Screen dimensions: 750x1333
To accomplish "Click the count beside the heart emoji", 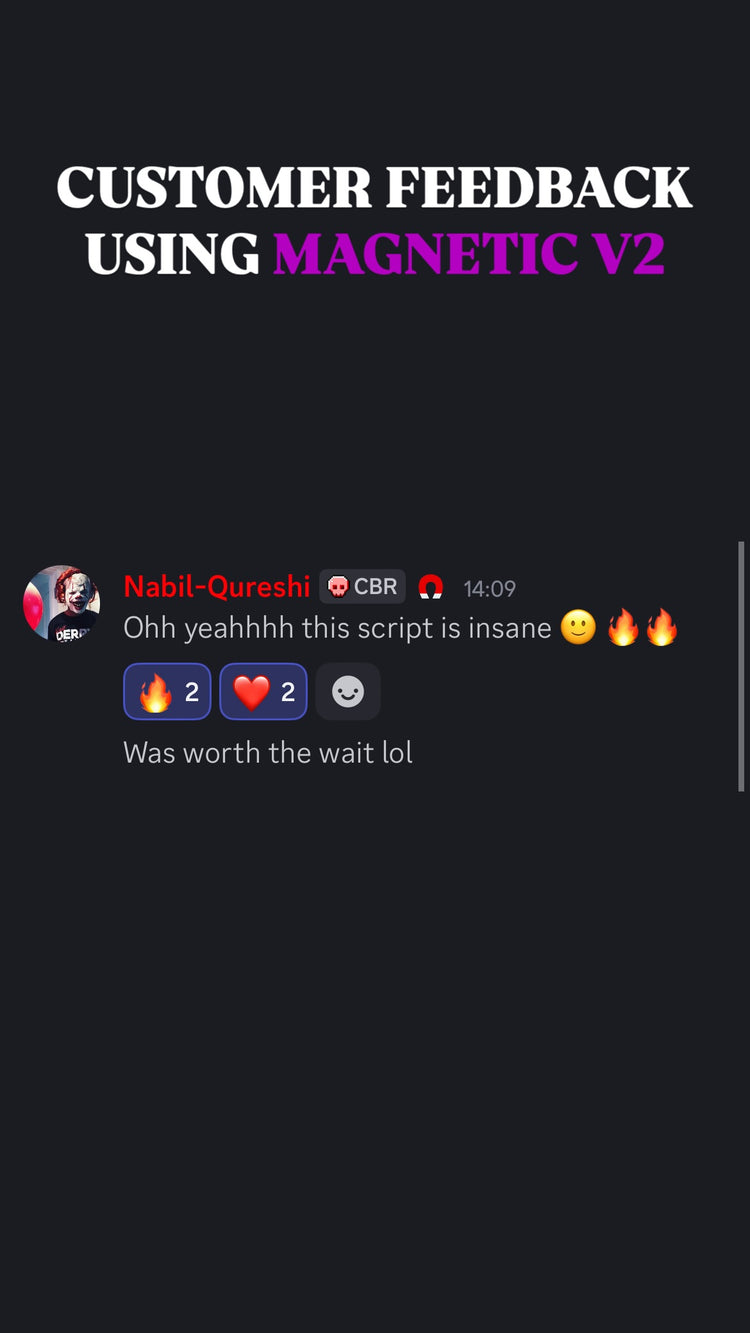I will 288,692.
